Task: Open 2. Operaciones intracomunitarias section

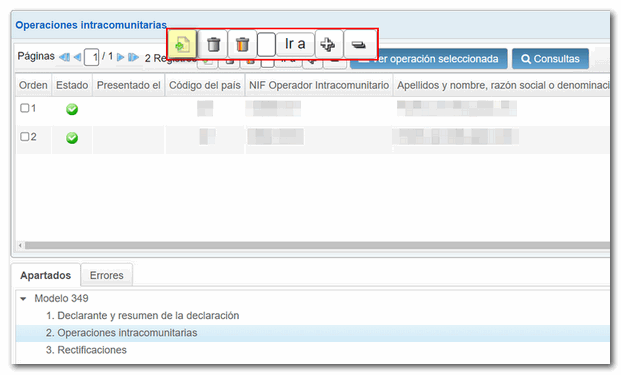Action: pos(121,333)
